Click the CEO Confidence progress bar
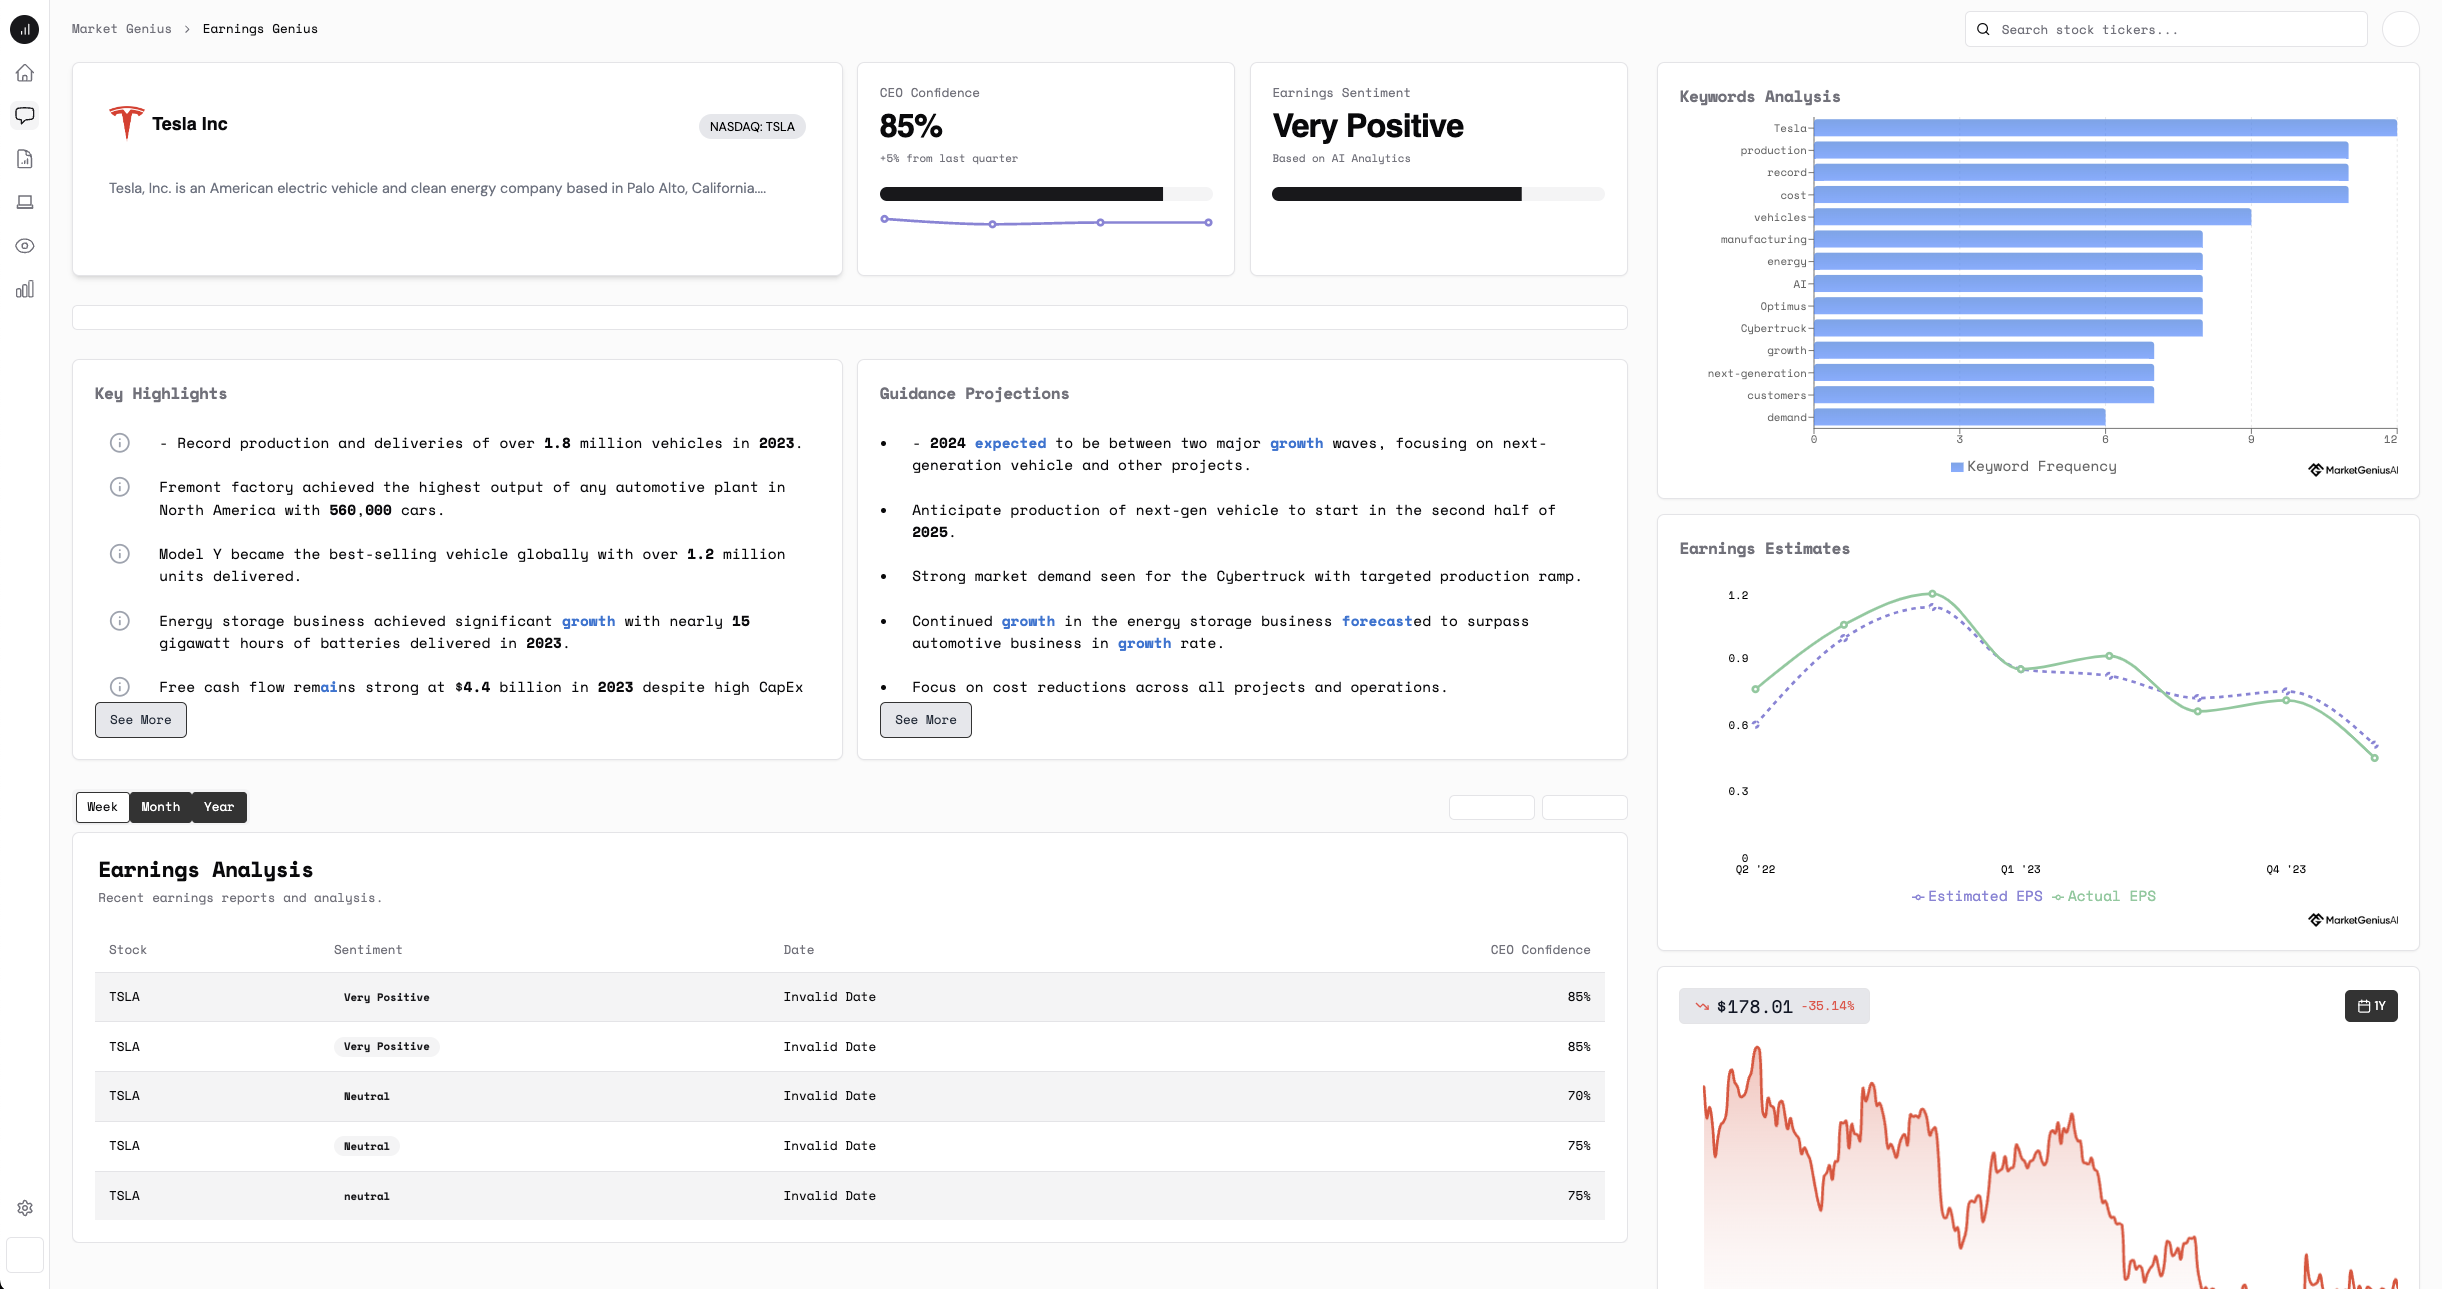The image size is (2442, 1289). pyautogui.click(x=1046, y=194)
